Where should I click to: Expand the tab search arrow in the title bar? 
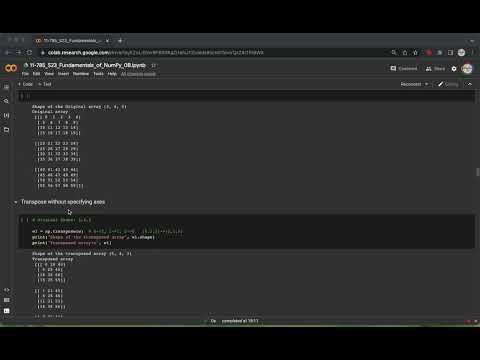[x=472, y=41]
